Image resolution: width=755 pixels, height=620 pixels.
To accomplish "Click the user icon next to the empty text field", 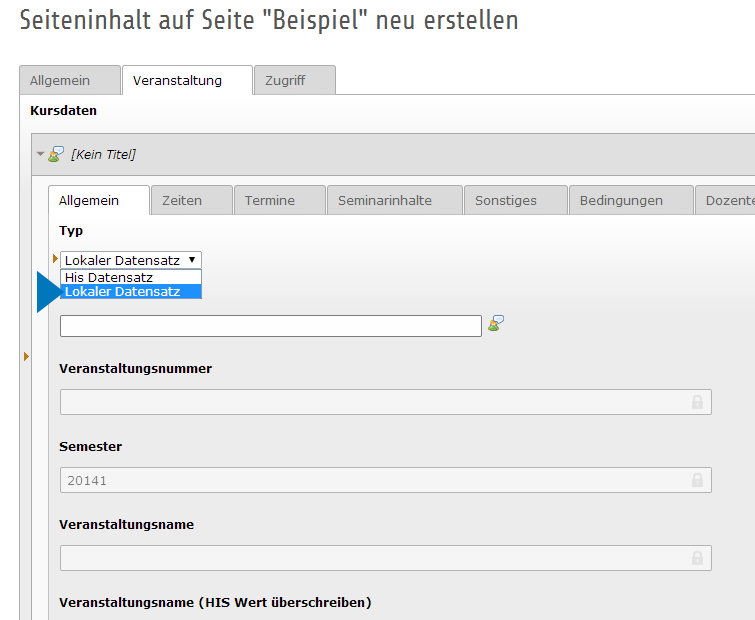I will click(x=495, y=323).
